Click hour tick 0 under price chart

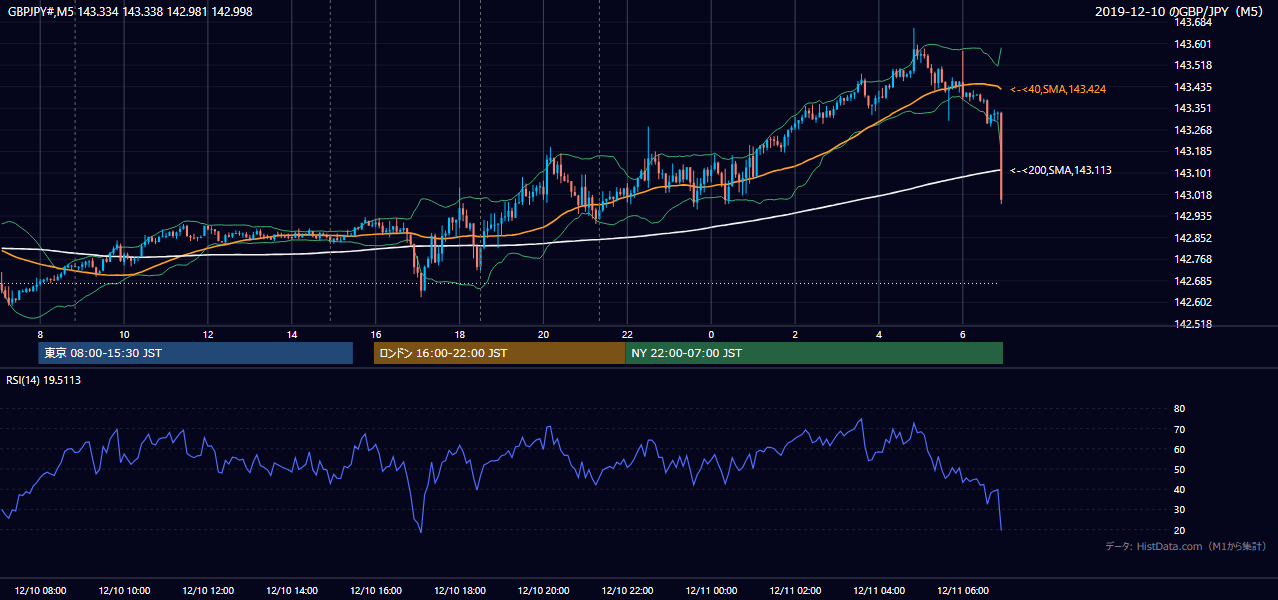(711, 334)
